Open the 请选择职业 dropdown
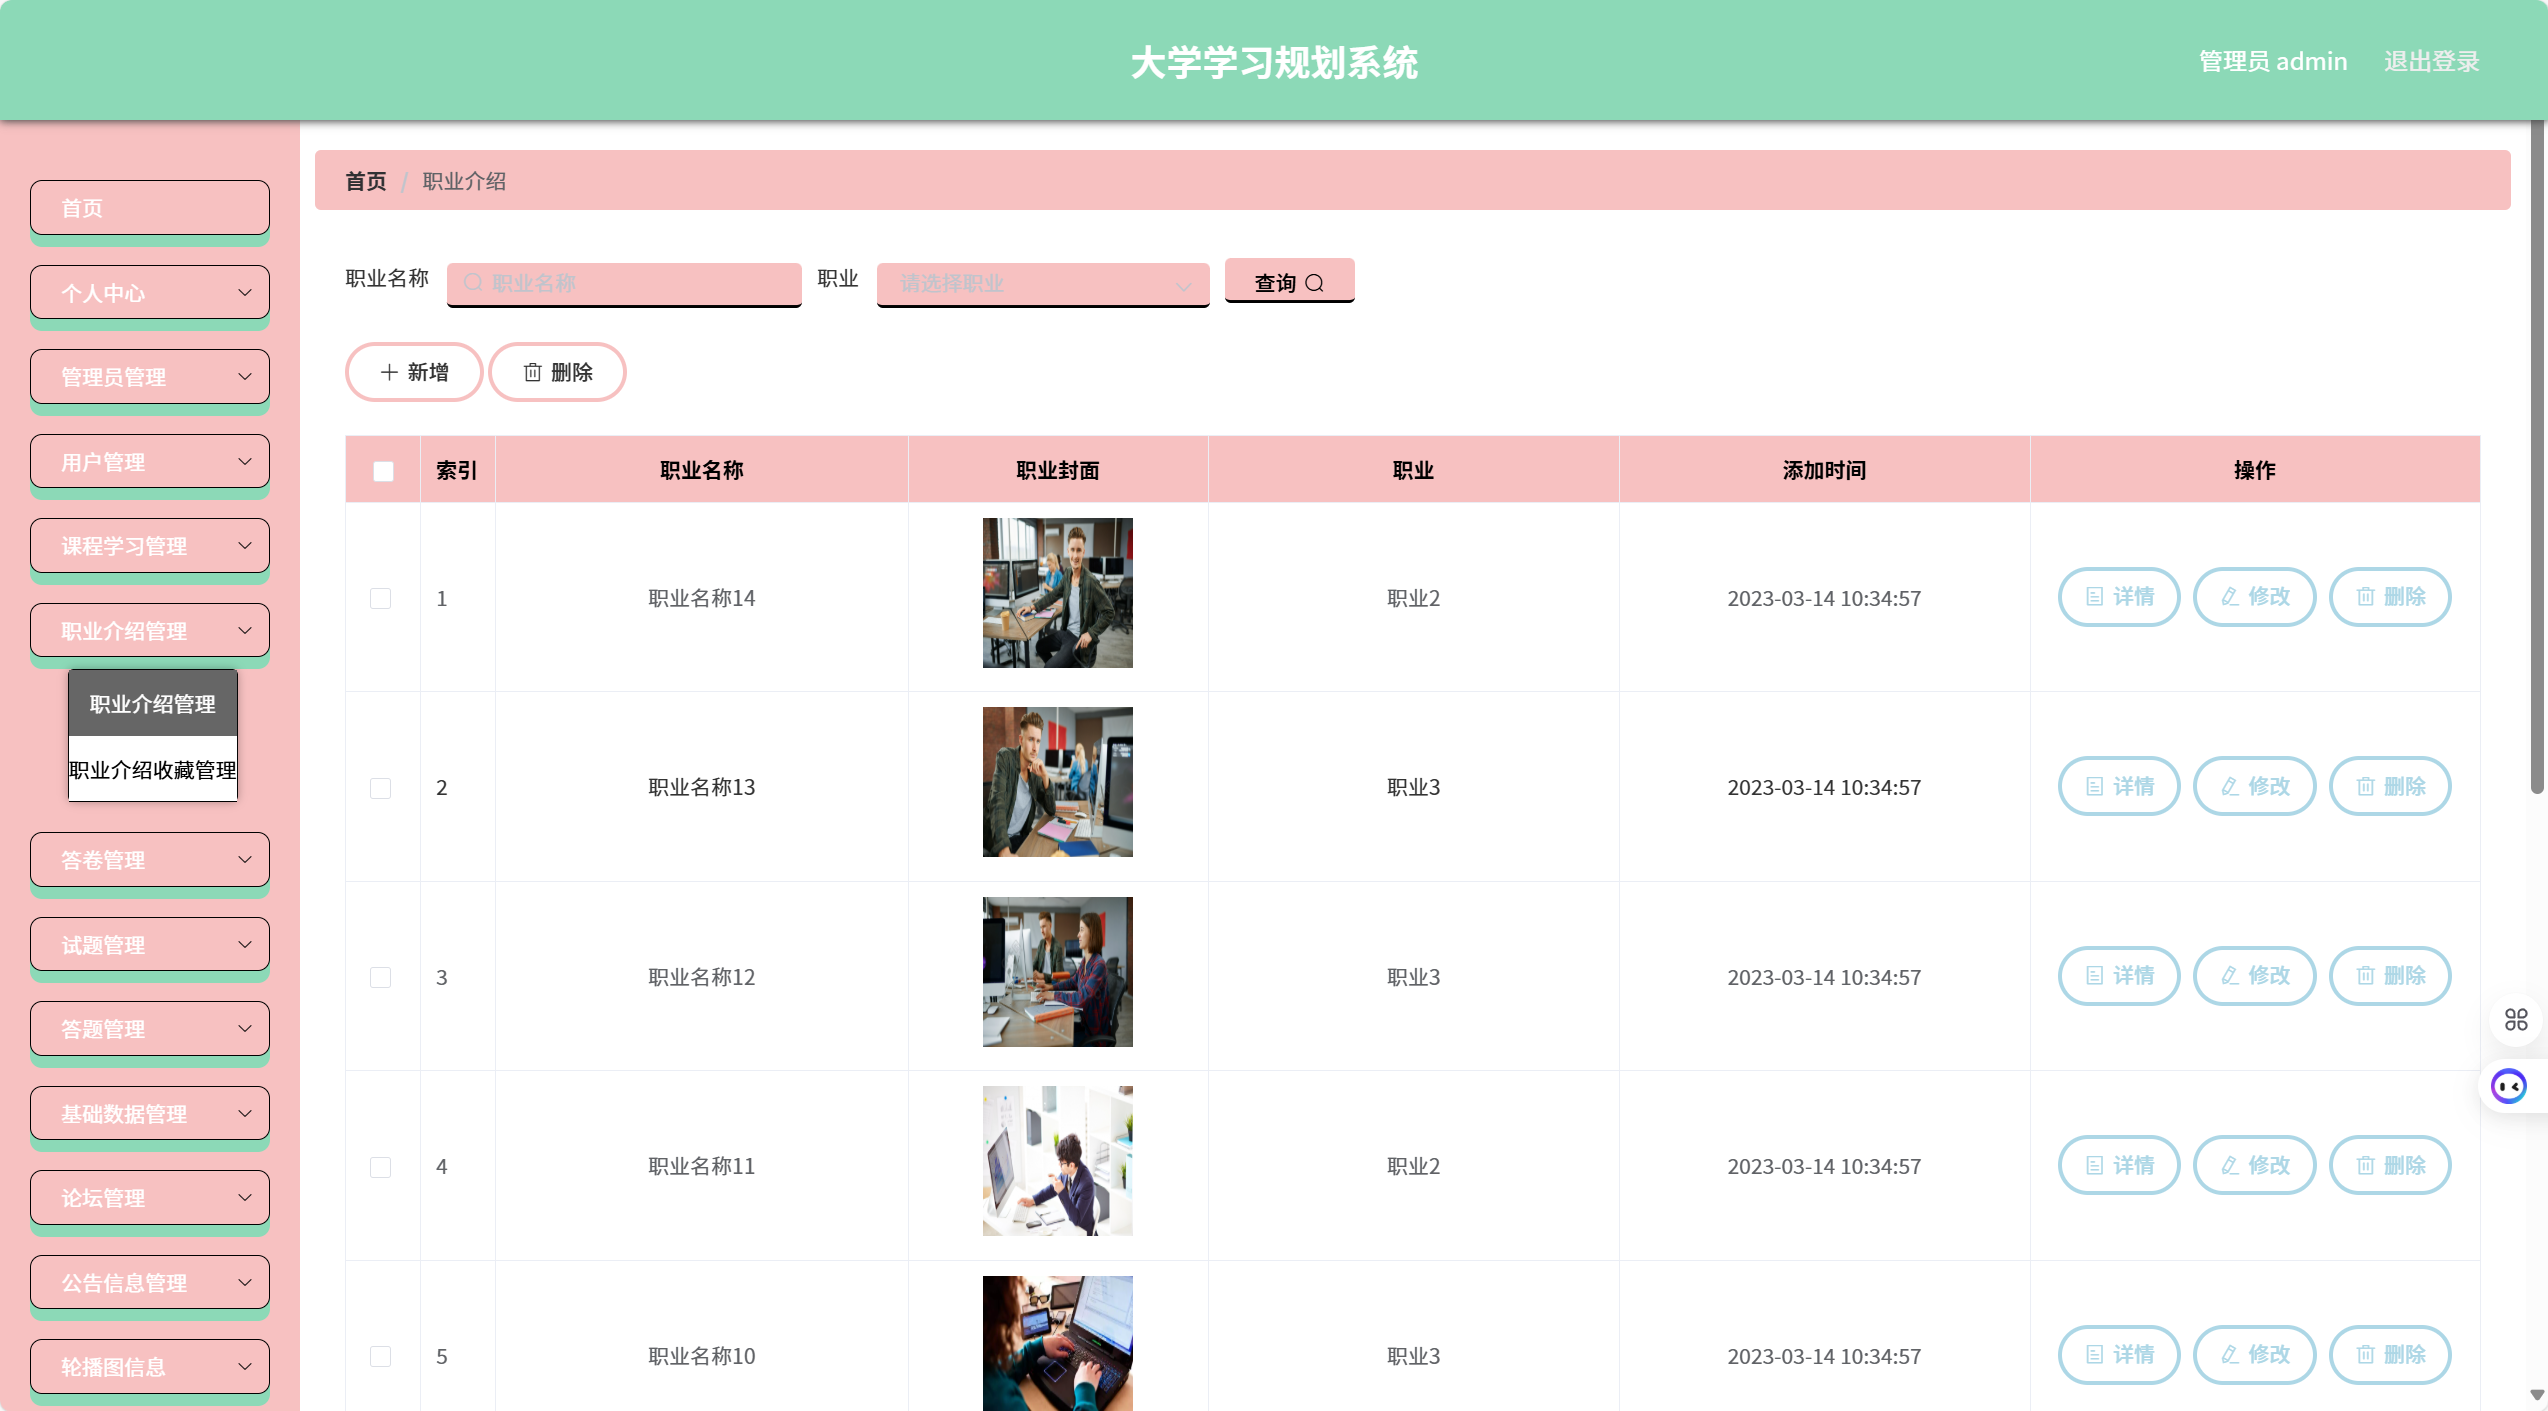 point(1042,284)
